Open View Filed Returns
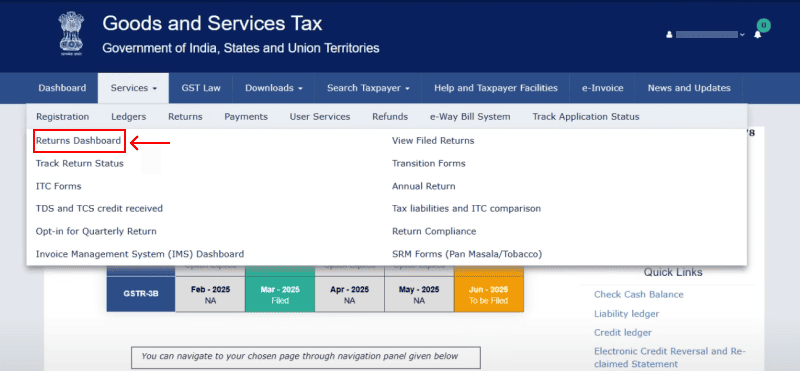Image resolution: width=800 pixels, height=371 pixels. pos(433,141)
